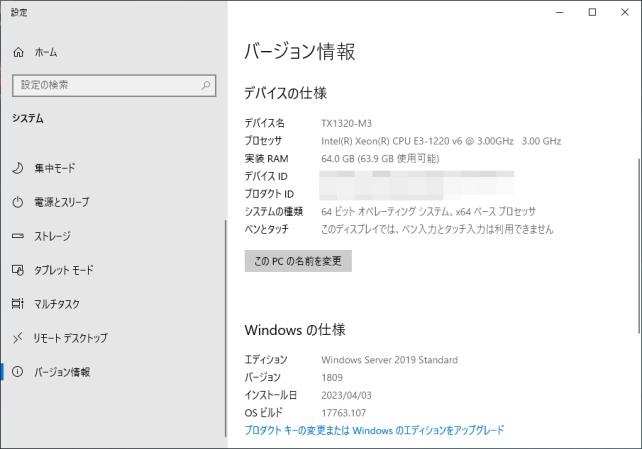Click the バージョン情報 info icon
The width and height of the screenshot is (642, 449).
18,372
